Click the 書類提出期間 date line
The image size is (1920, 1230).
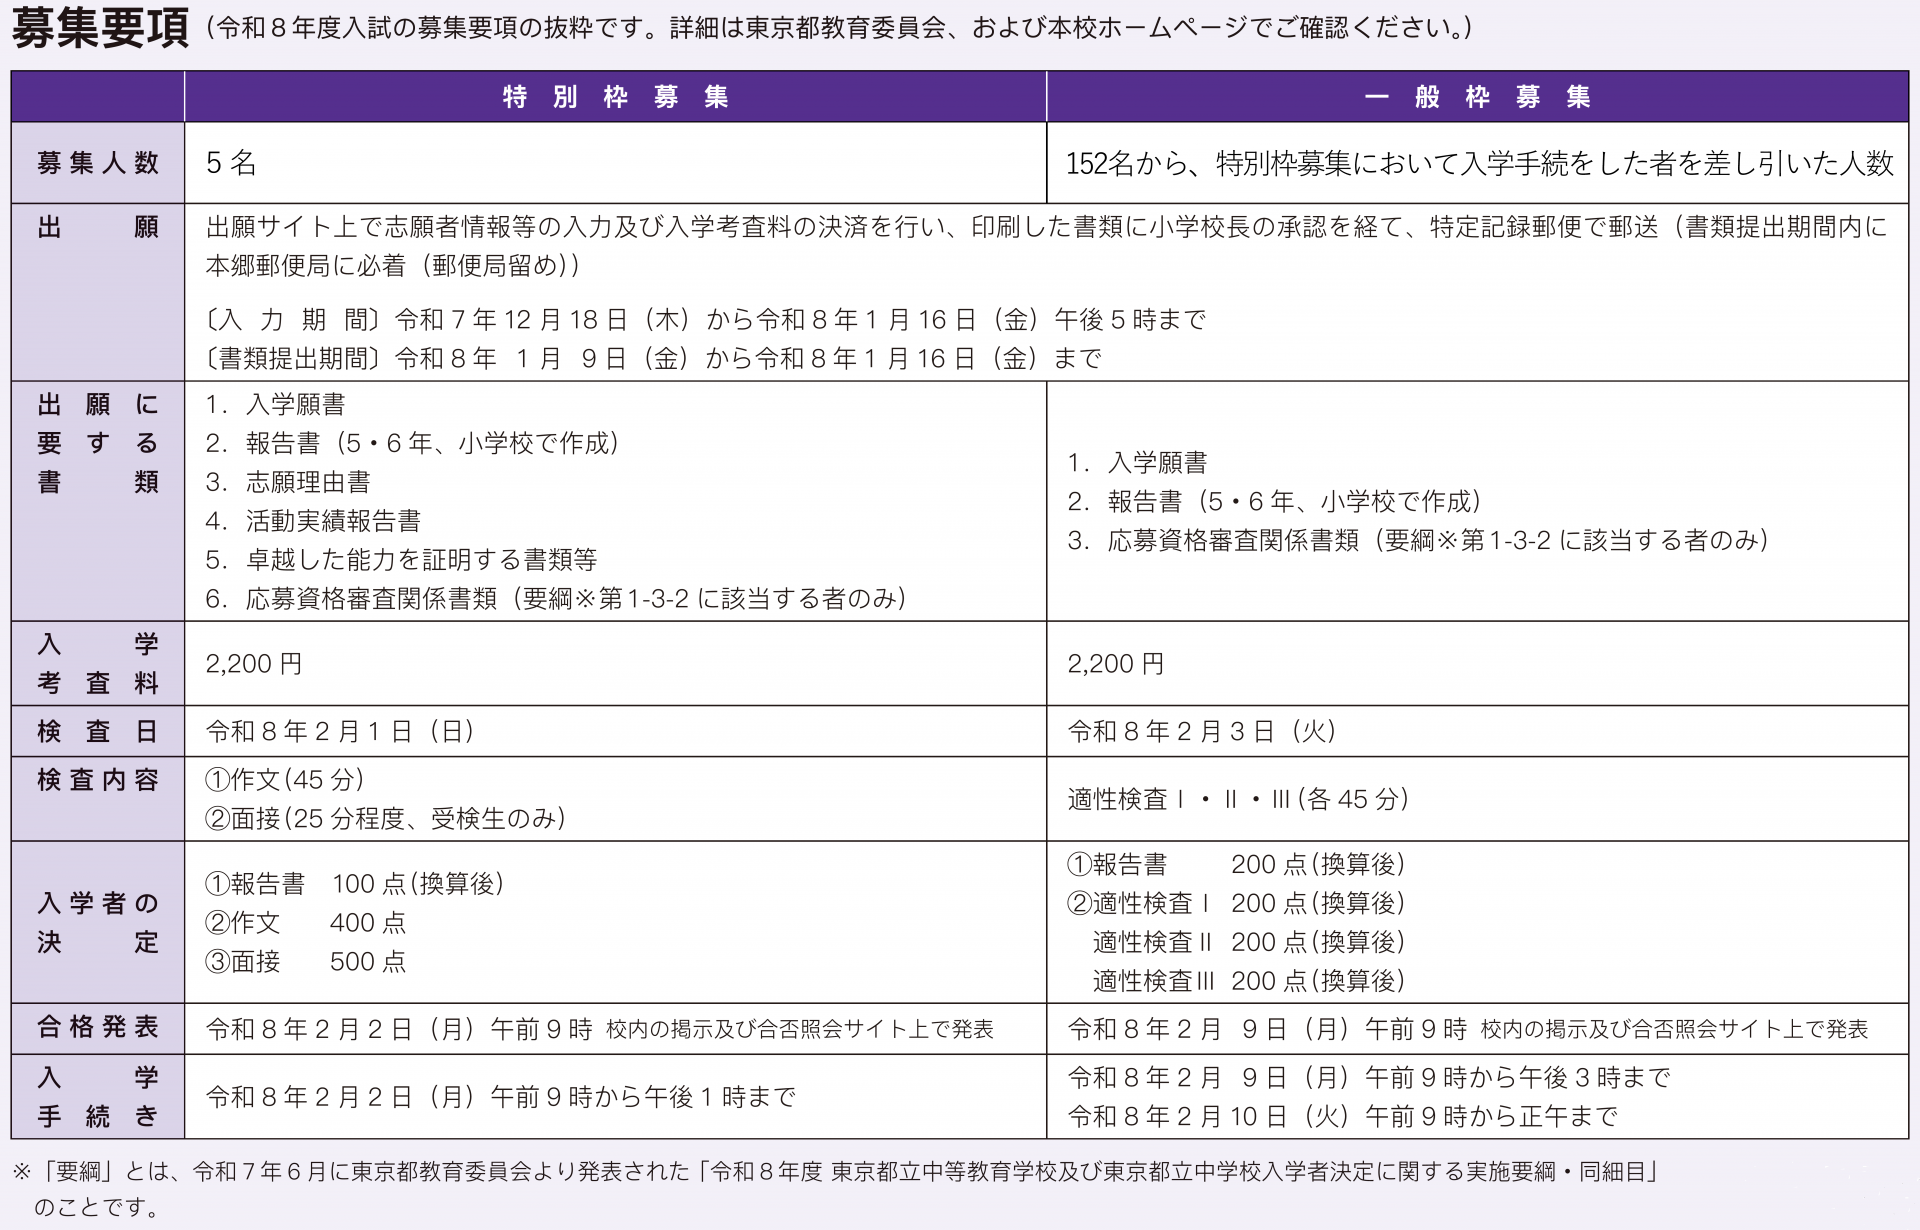coord(652,358)
